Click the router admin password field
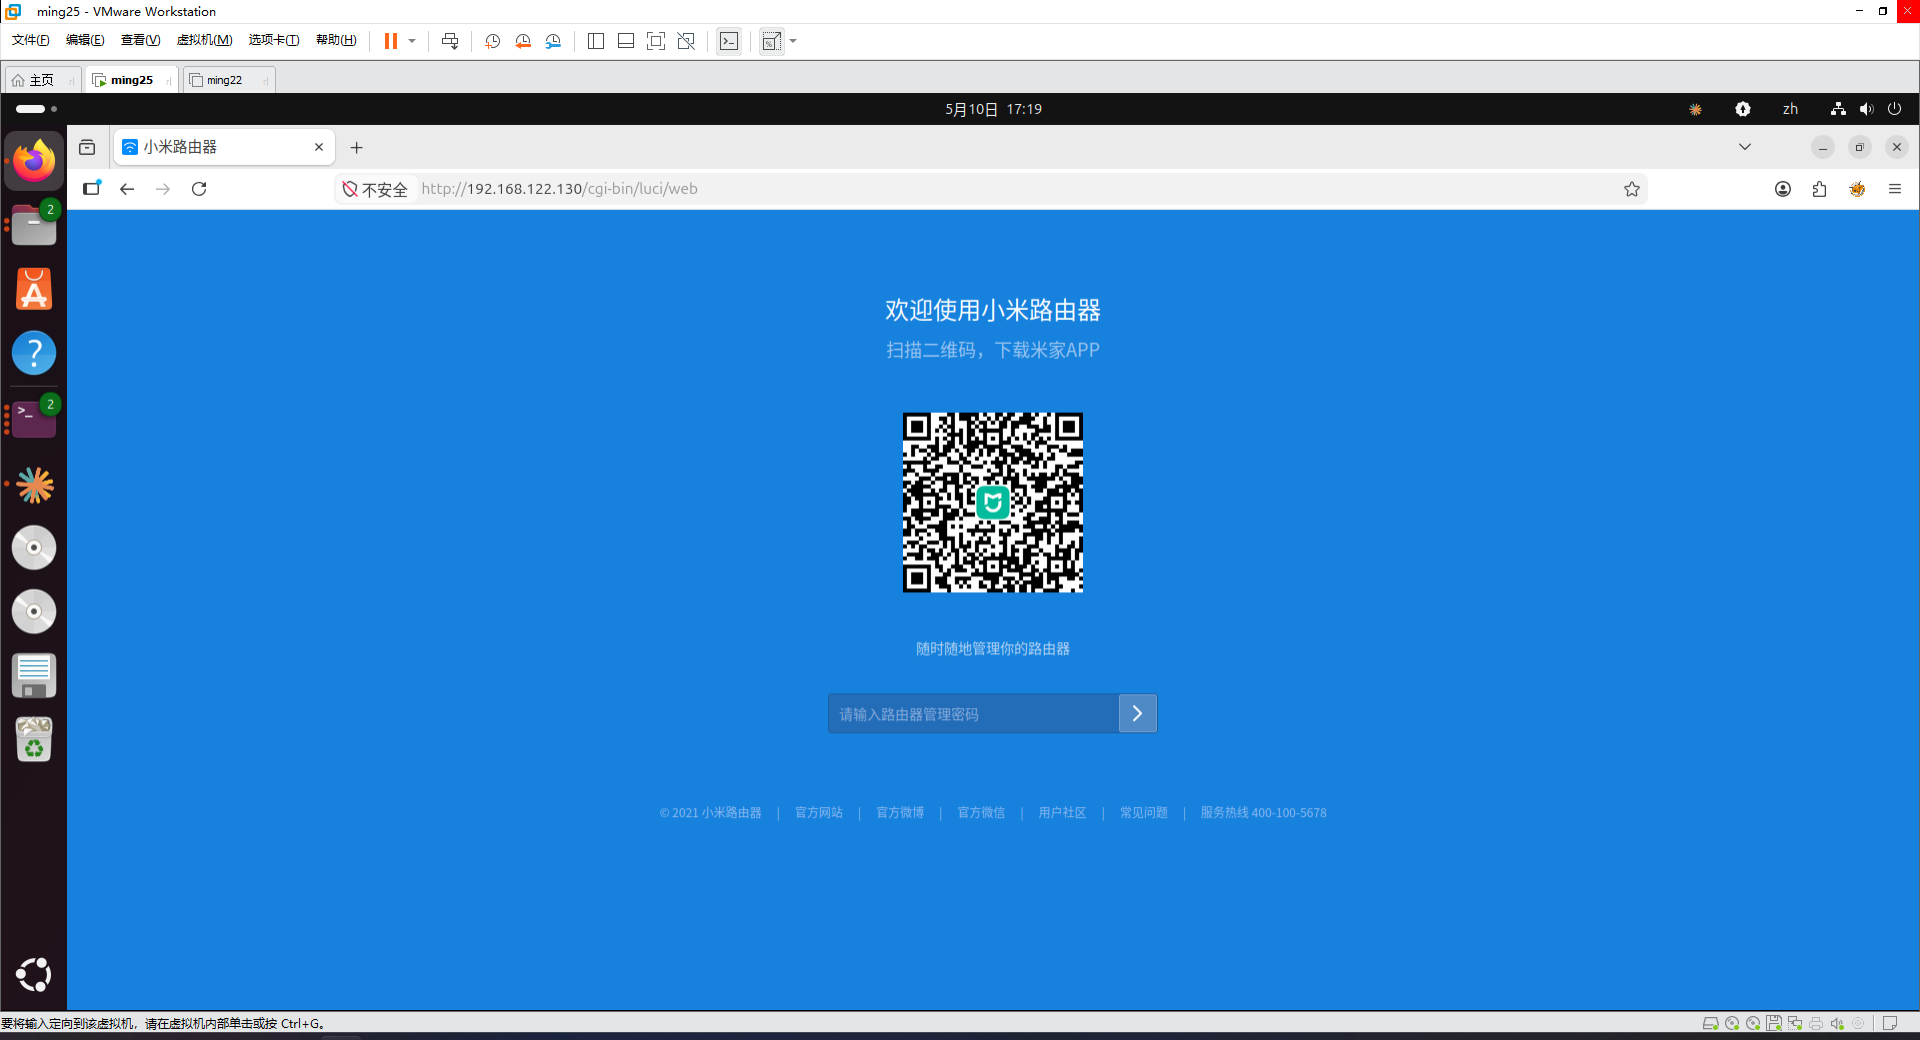1920x1040 pixels. pyautogui.click(x=973, y=714)
